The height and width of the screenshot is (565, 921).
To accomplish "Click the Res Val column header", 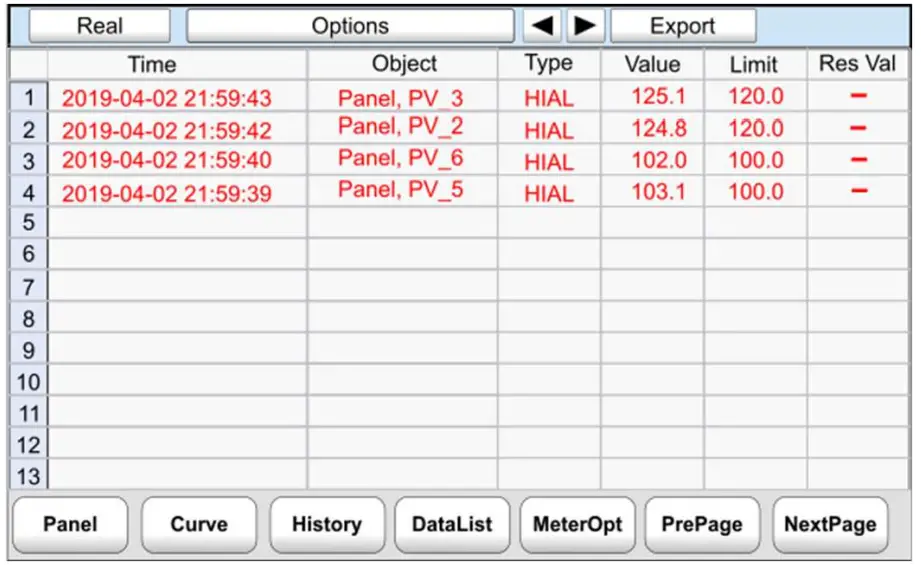I will coord(858,65).
